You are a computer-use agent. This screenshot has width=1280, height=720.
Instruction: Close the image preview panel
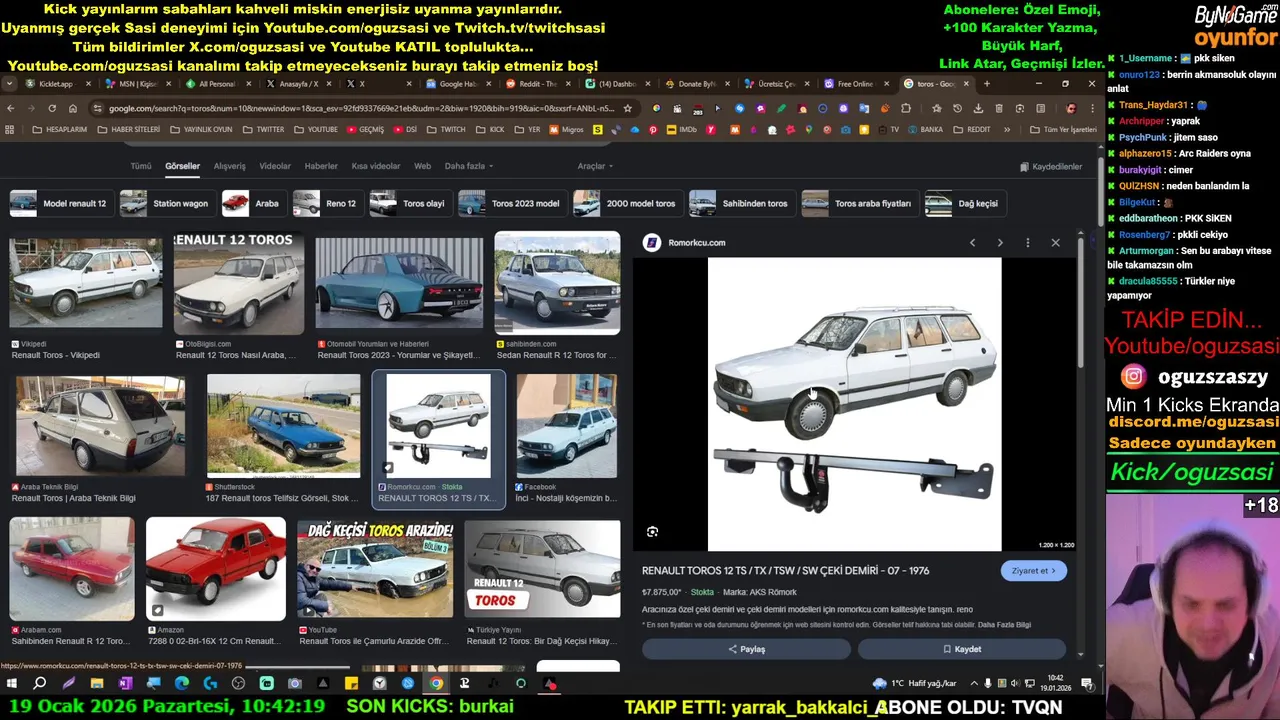[1055, 243]
